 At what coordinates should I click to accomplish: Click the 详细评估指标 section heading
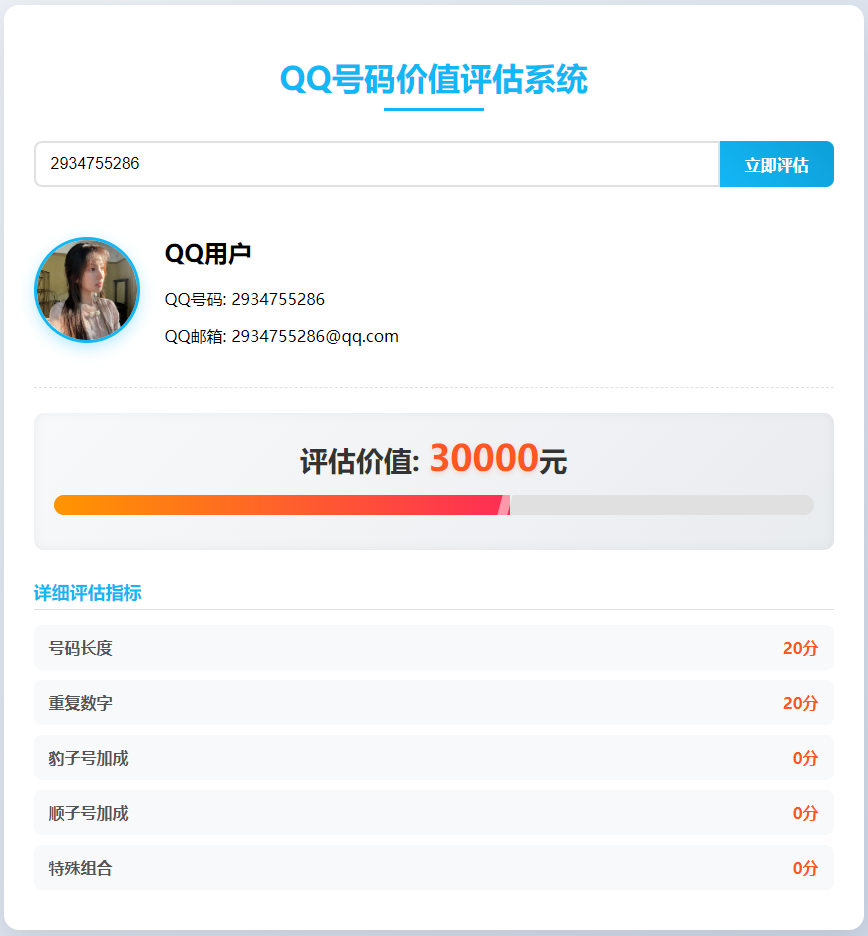pos(88,593)
